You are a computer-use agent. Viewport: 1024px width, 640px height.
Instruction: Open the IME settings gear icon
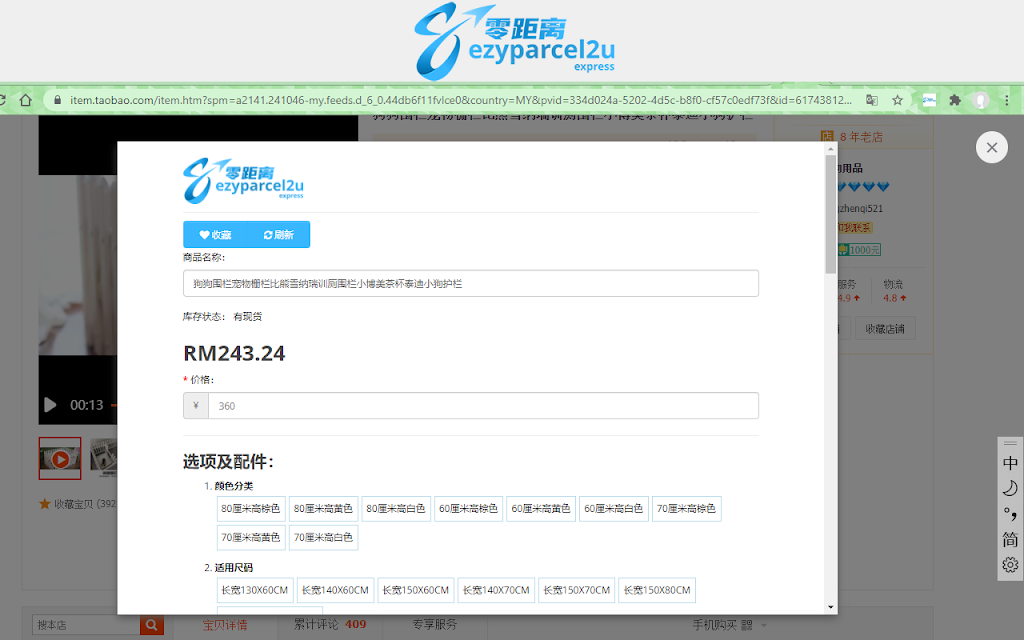[x=1010, y=564]
